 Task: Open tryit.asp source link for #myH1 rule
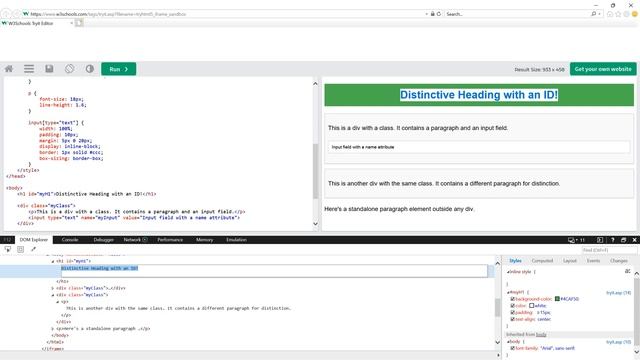point(618,293)
